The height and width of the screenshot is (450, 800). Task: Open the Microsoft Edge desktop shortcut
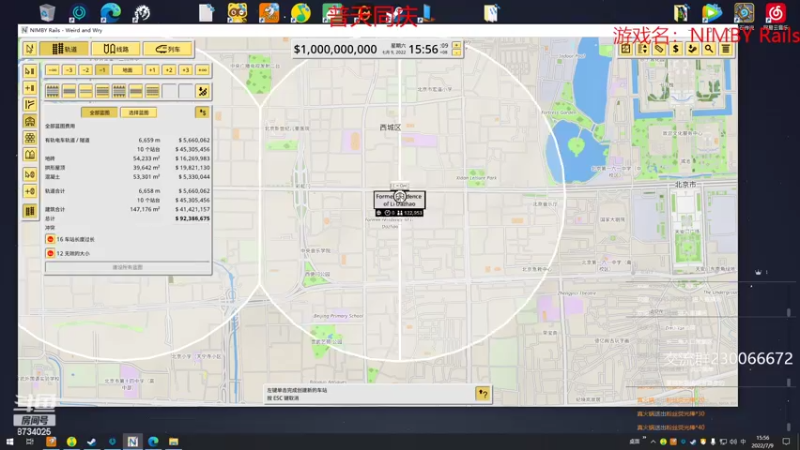point(110,13)
